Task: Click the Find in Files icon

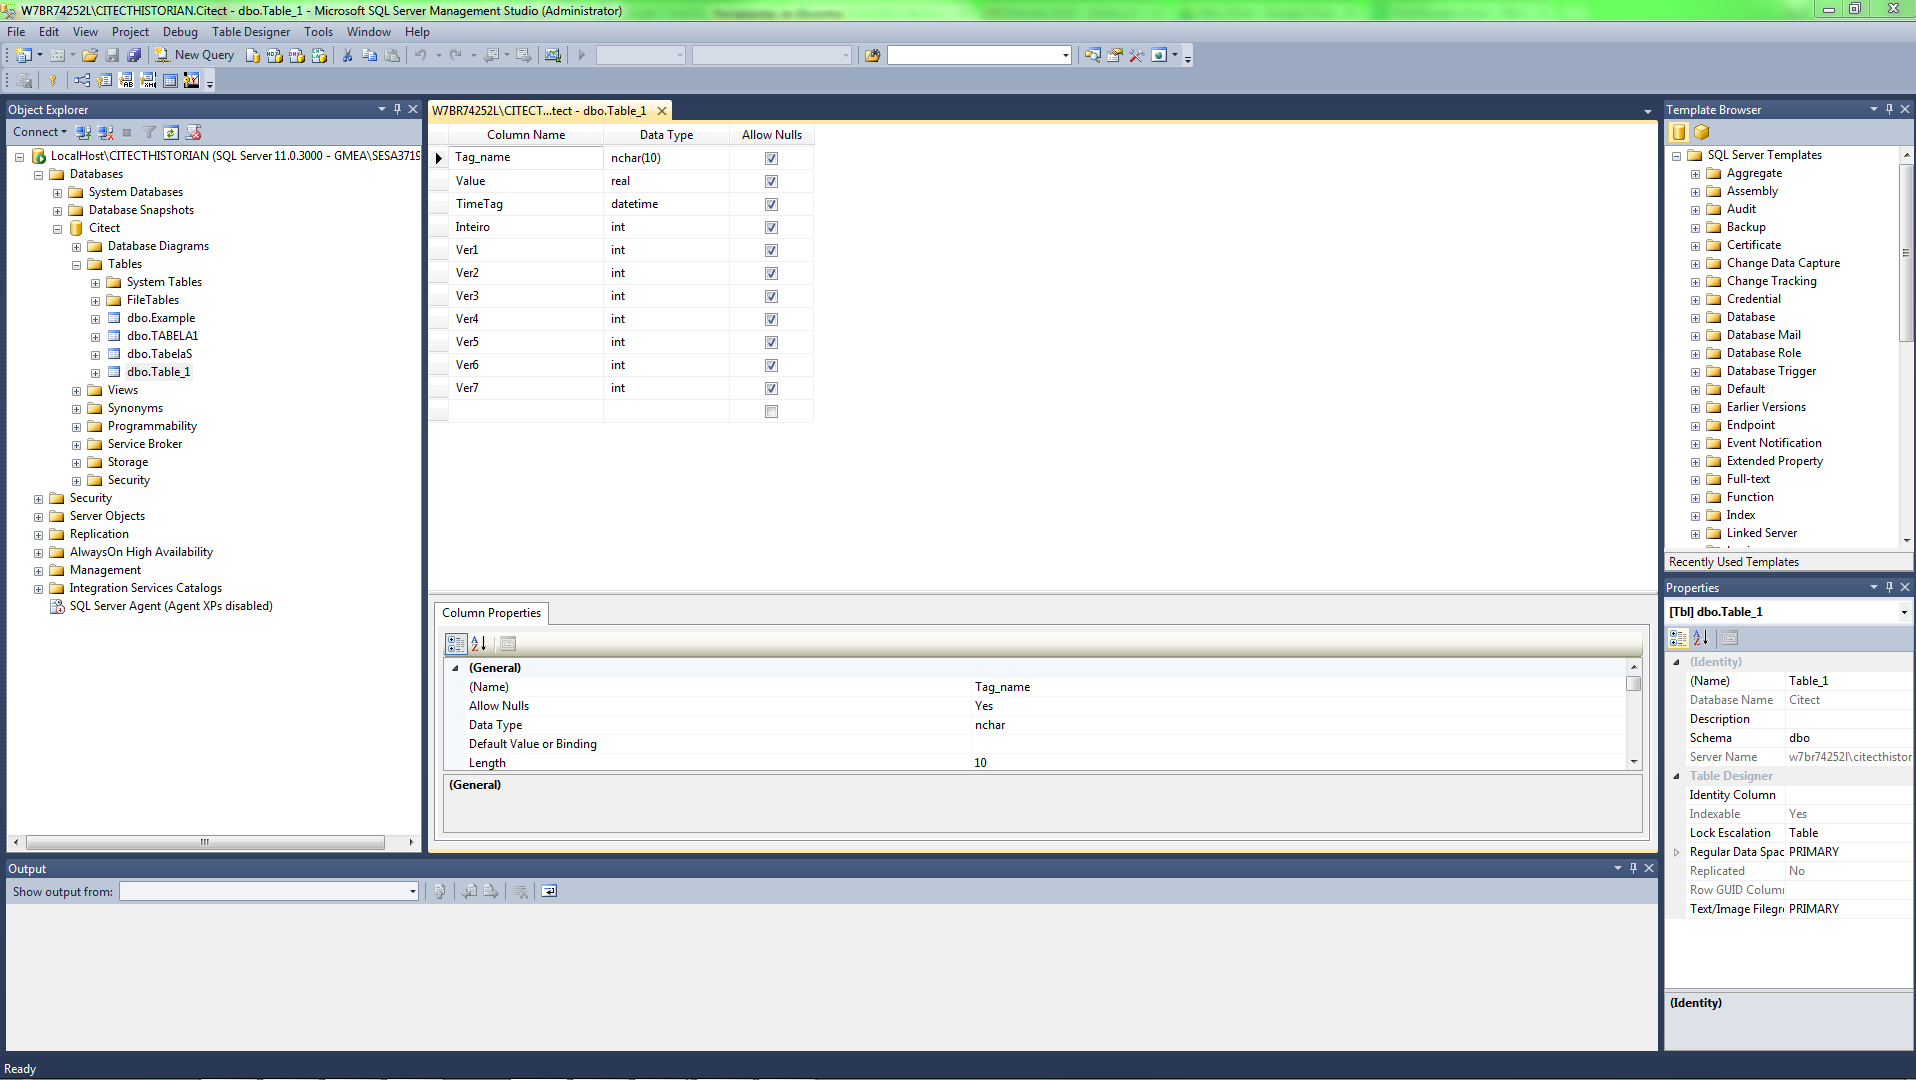Action: tap(872, 56)
